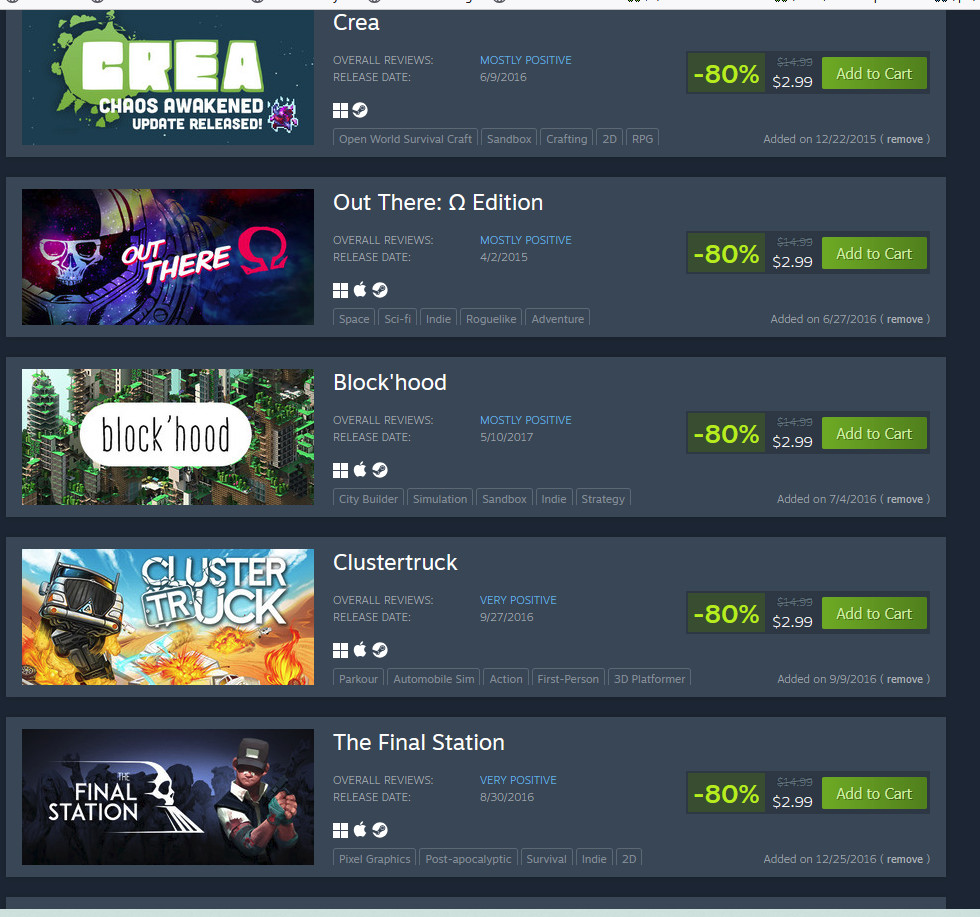The width and height of the screenshot is (980, 917).
Task: Remove Out There from the wishlist
Action: [x=904, y=319]
